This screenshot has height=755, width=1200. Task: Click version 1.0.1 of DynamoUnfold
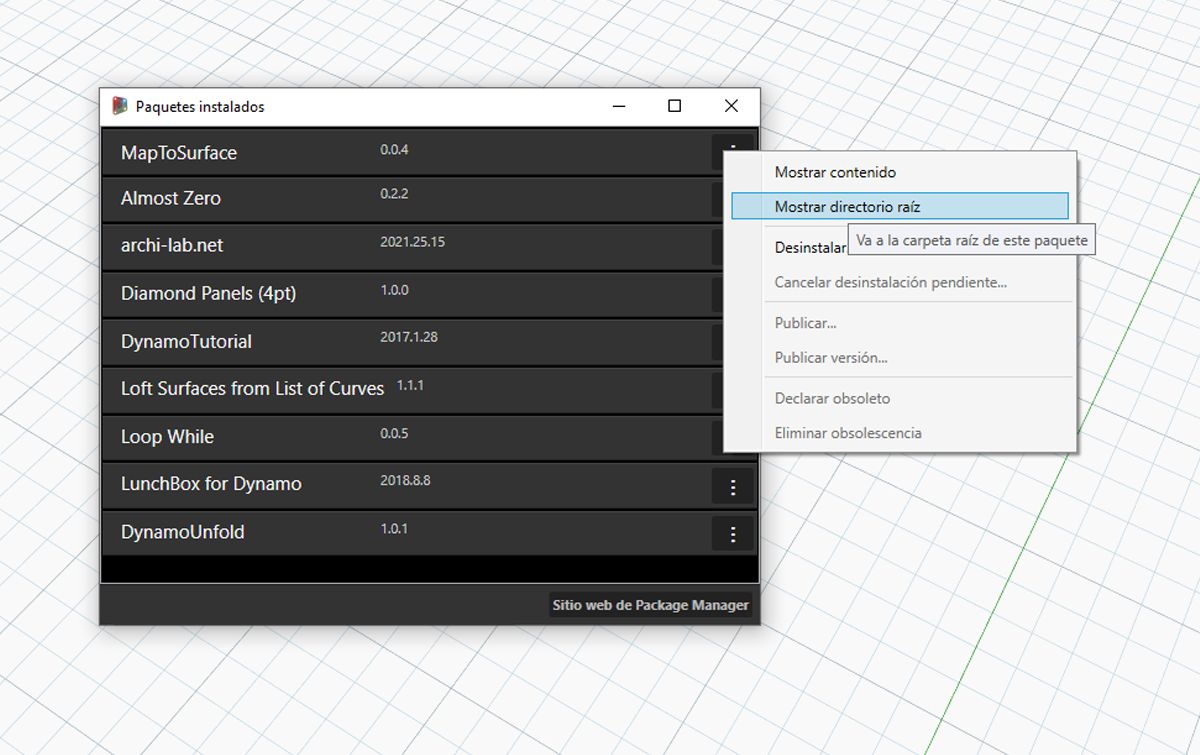(x=394, y=528)
